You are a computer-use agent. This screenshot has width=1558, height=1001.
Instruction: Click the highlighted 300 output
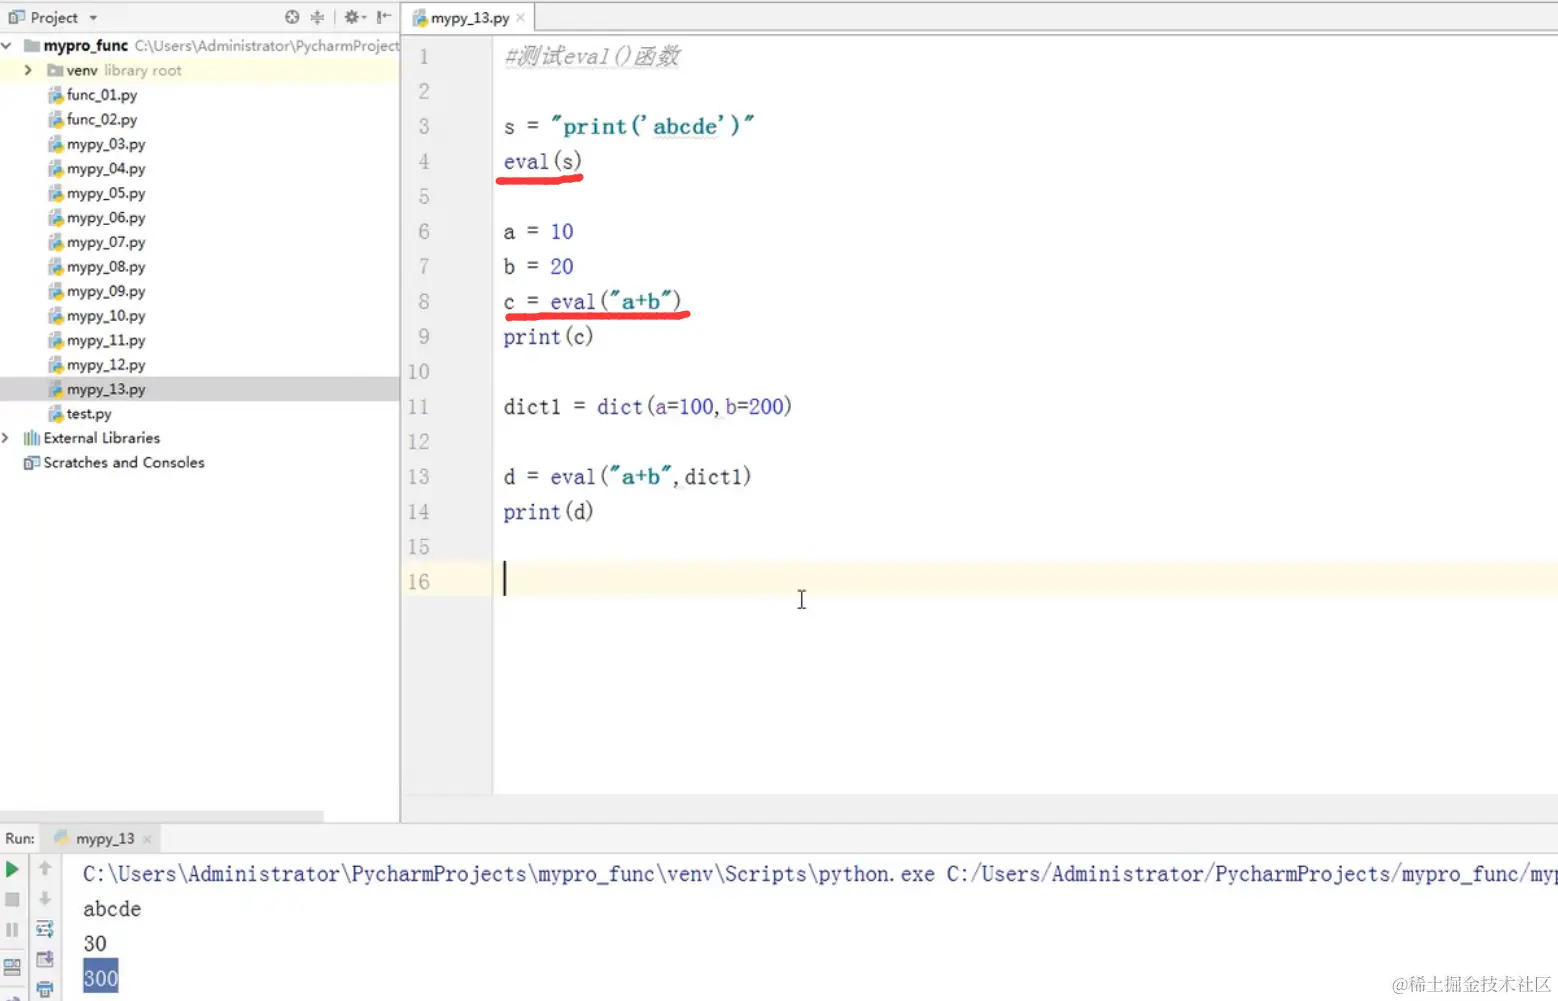100,978
